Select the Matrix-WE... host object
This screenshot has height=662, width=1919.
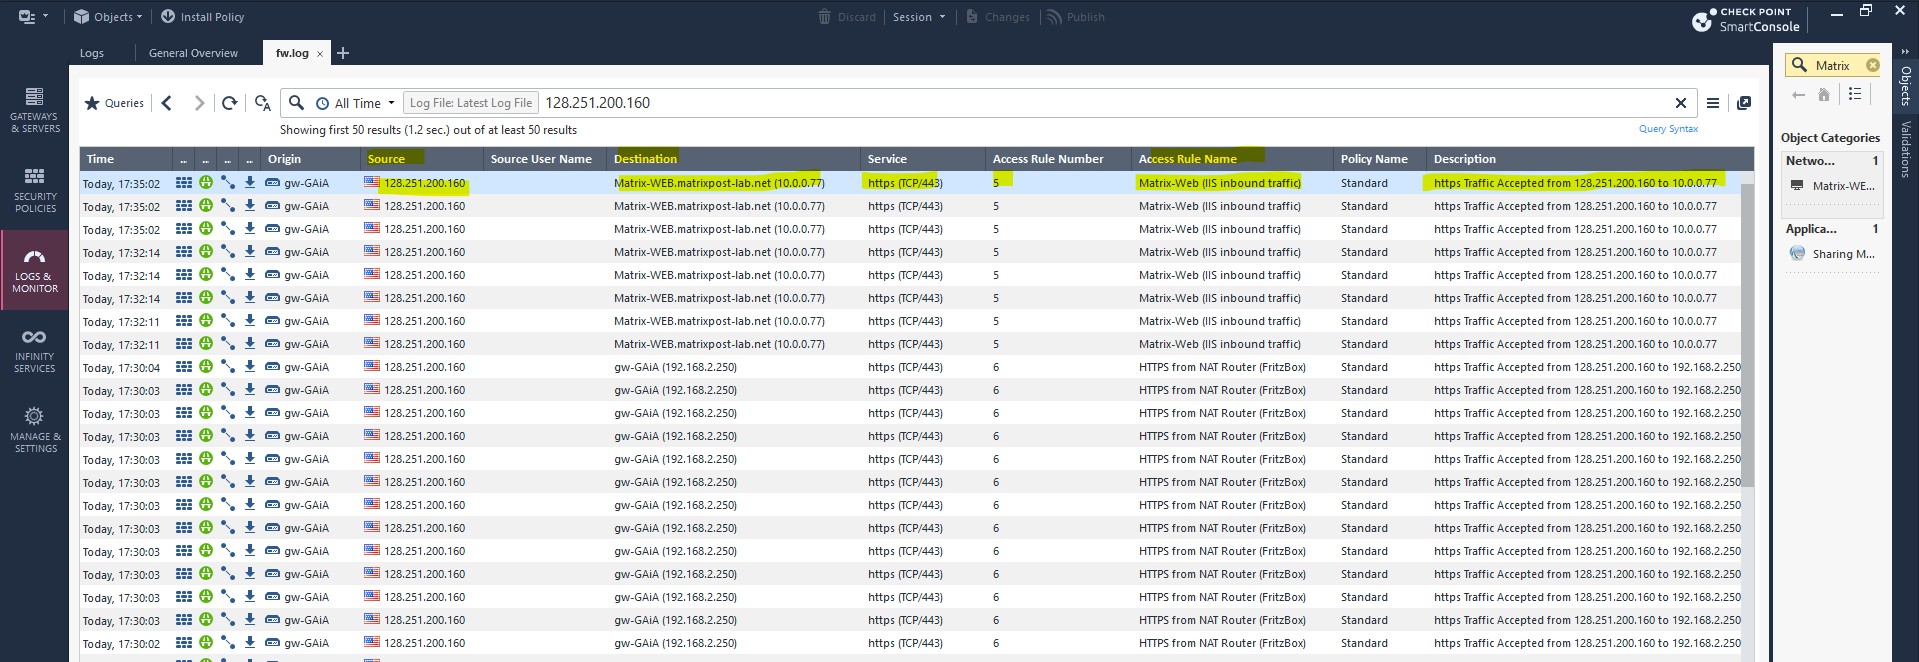[x=1833, y=186]
